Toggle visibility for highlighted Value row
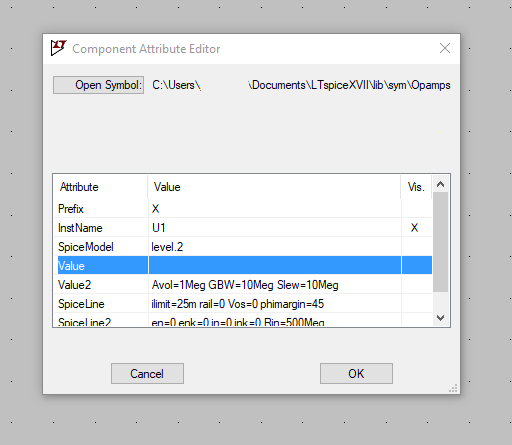The image size is (512, 445). [x=417, y=265]
